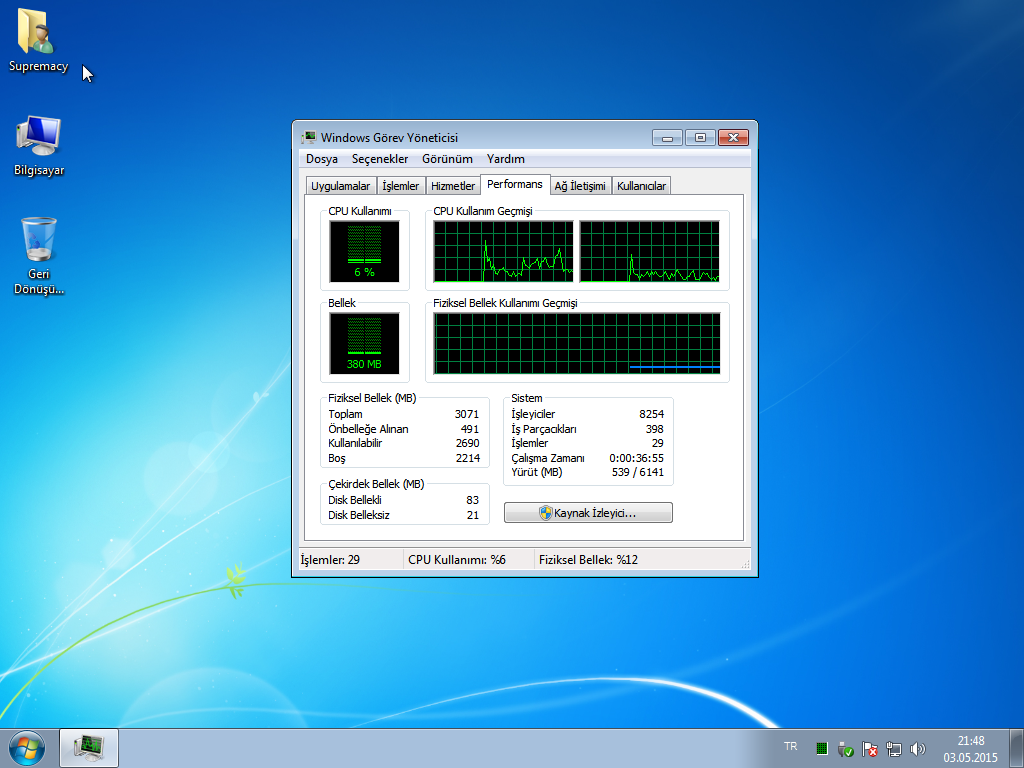This screenshot has width=1024, height=768.
Task: Switch to the Uygulamalar tab
Action: coord(341,186)
